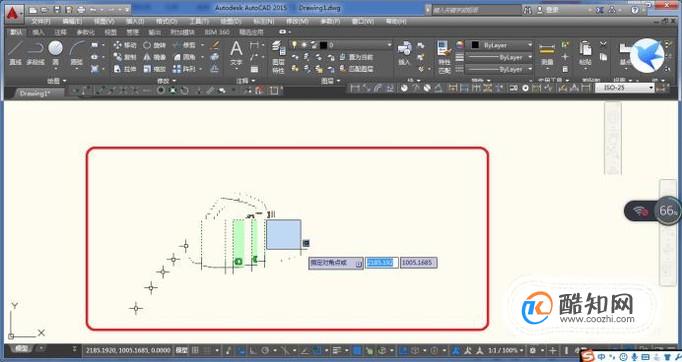The width and height of the screenshot is (682, 362).
Task: Click the Rotate (旋转) tool
Action: [154, 45]
